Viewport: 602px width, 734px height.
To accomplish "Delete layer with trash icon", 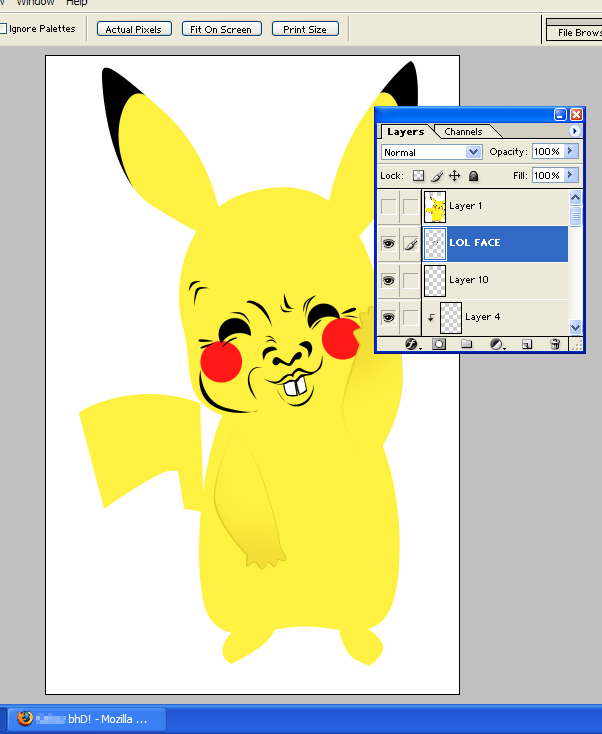I will 555,345.
